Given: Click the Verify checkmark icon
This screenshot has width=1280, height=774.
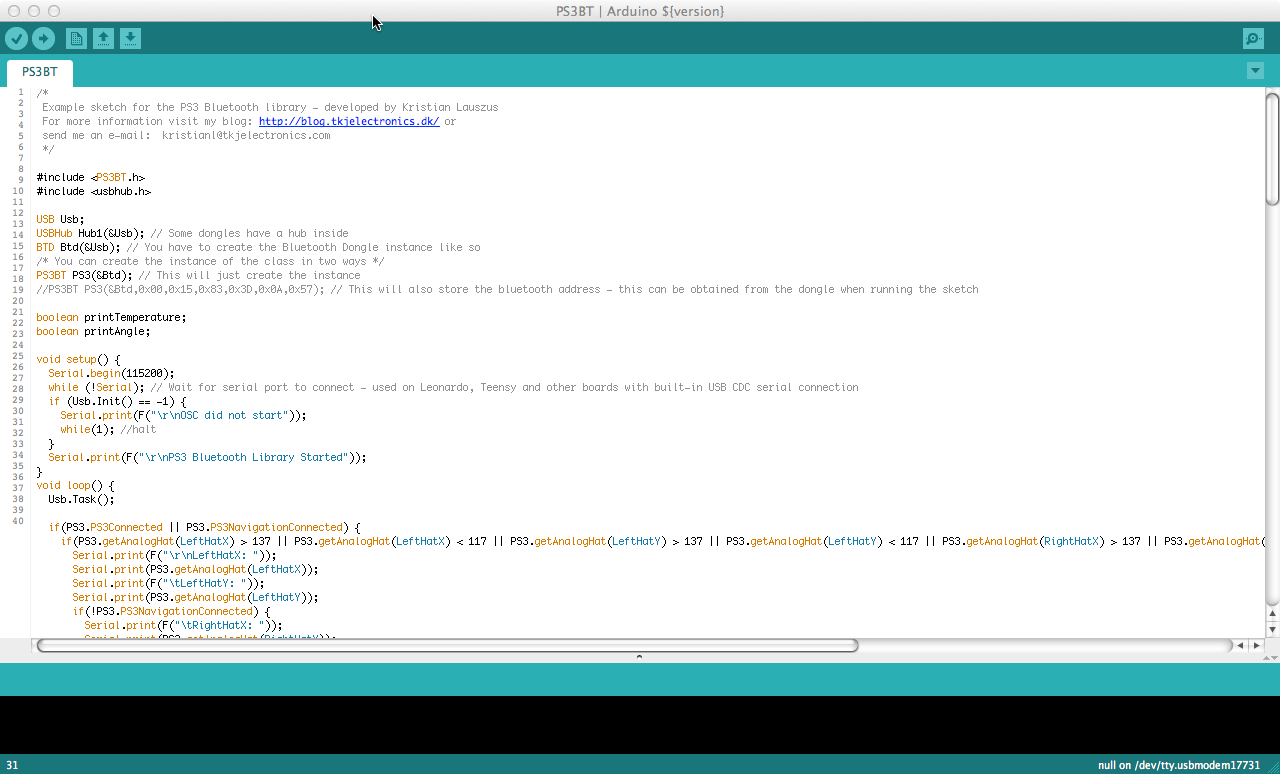Looking at the screenshot, I should coord(16,38).
